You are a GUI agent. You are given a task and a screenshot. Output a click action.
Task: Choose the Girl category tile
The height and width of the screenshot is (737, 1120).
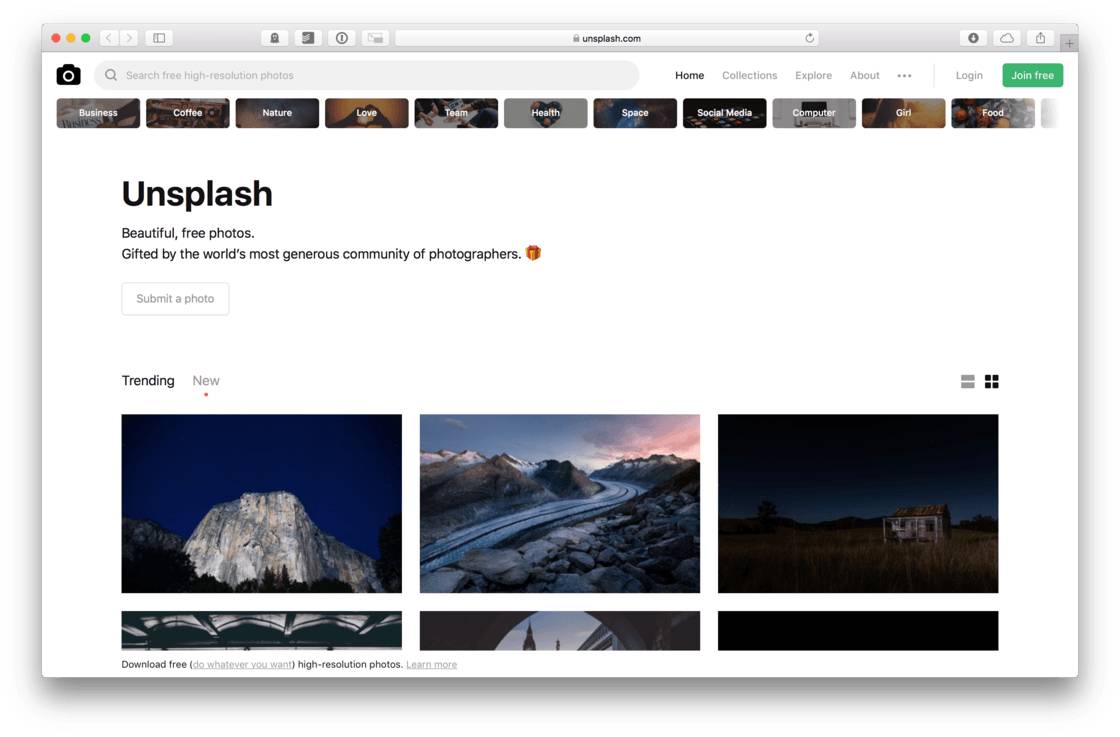point(904,113)
